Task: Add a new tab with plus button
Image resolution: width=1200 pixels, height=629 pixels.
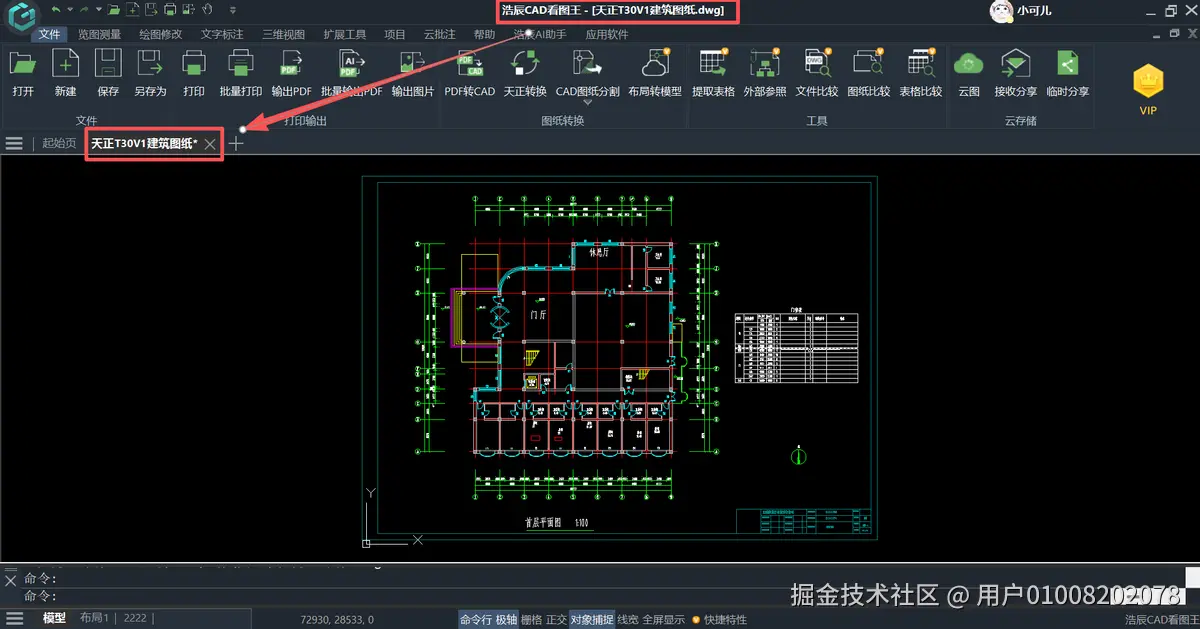Action: pos(236,144)
